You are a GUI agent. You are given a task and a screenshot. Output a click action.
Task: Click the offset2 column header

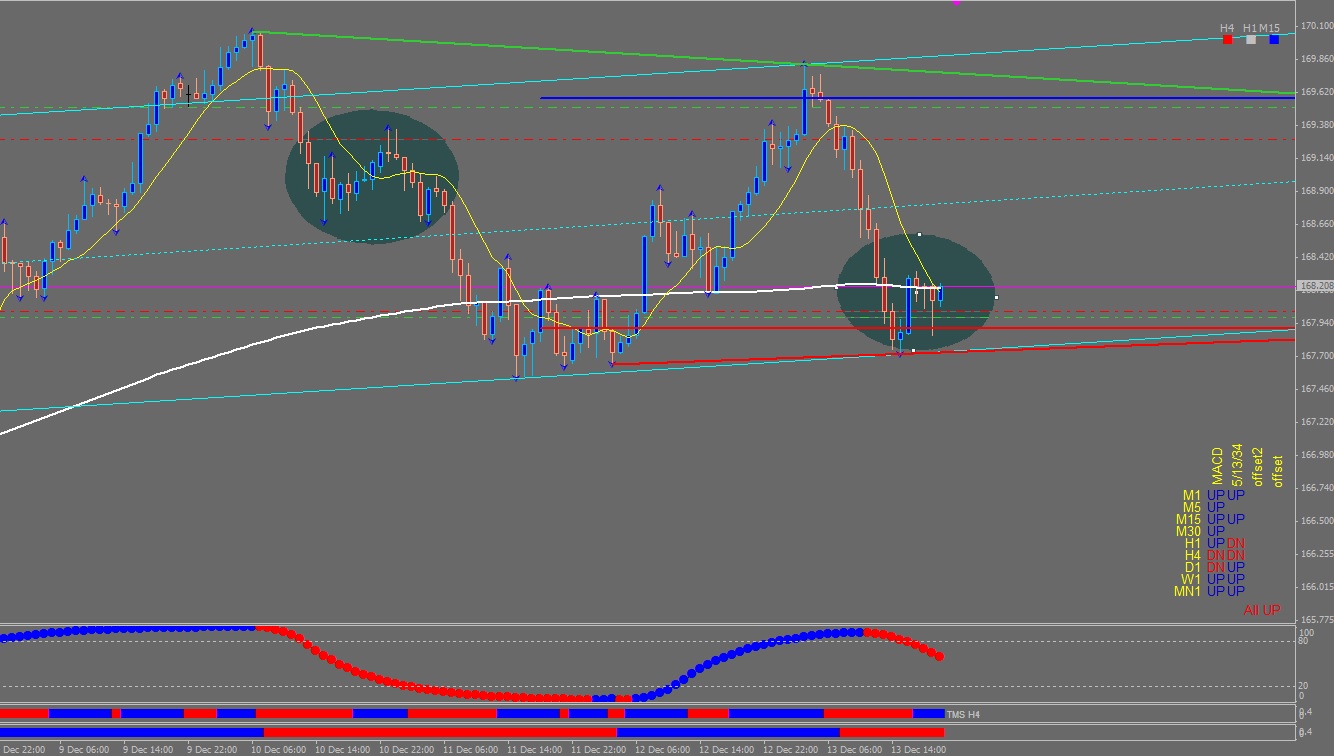[1257, 466]
